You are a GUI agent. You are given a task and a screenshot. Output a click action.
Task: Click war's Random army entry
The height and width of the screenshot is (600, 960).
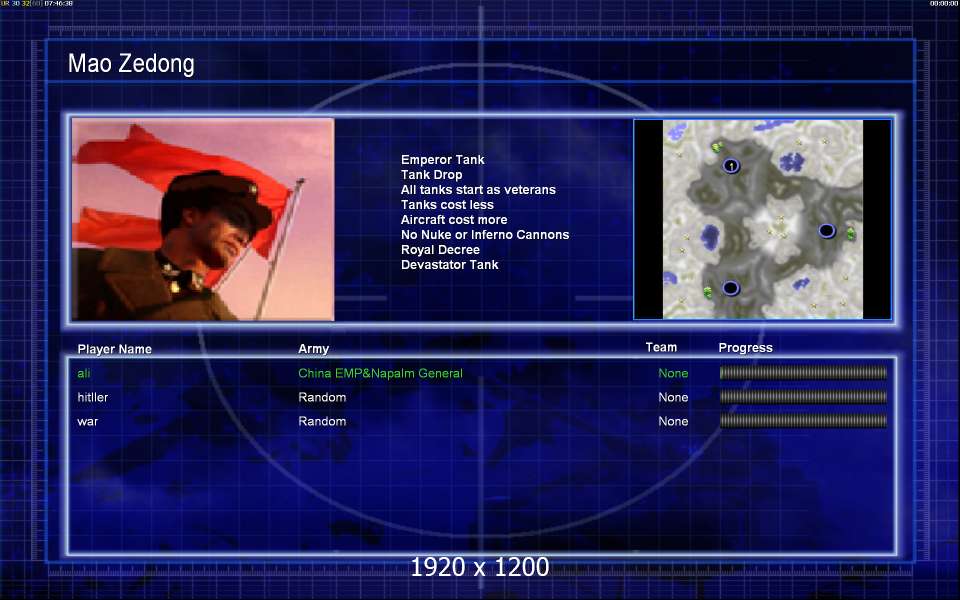(322, 421)
